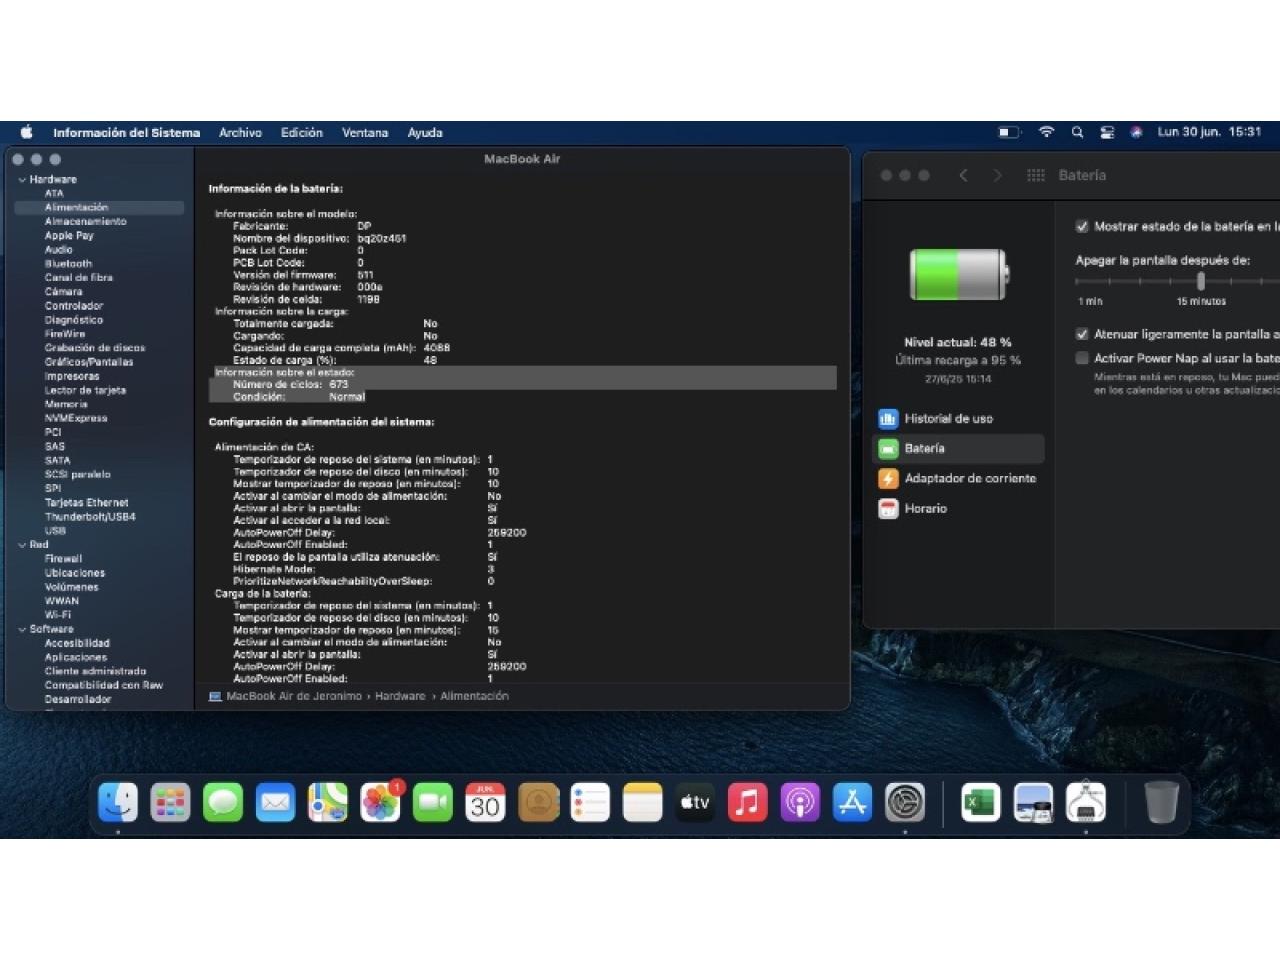
Task: Click Hardware in the bottom path bar
Action: click(400, 696)
